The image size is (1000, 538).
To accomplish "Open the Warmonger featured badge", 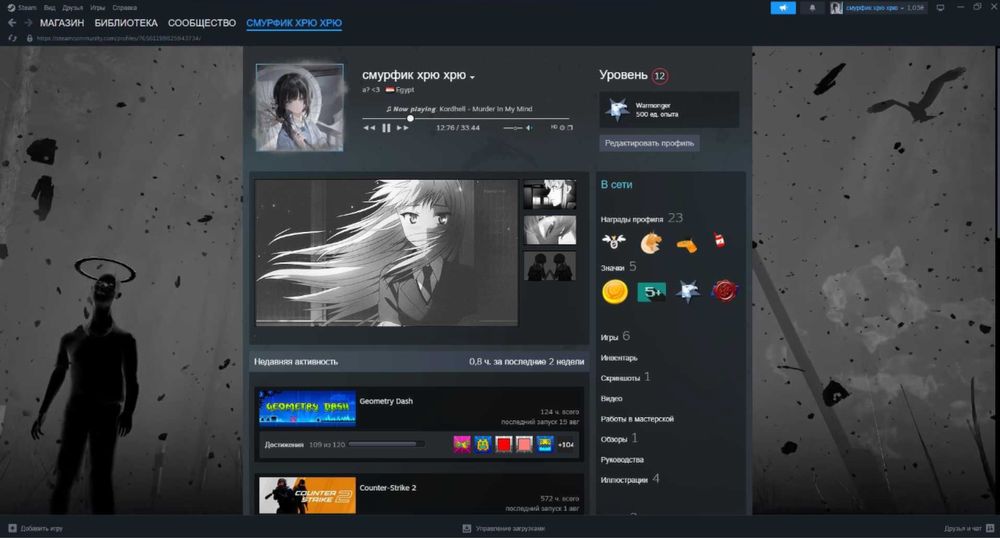I will click(669, 110).
